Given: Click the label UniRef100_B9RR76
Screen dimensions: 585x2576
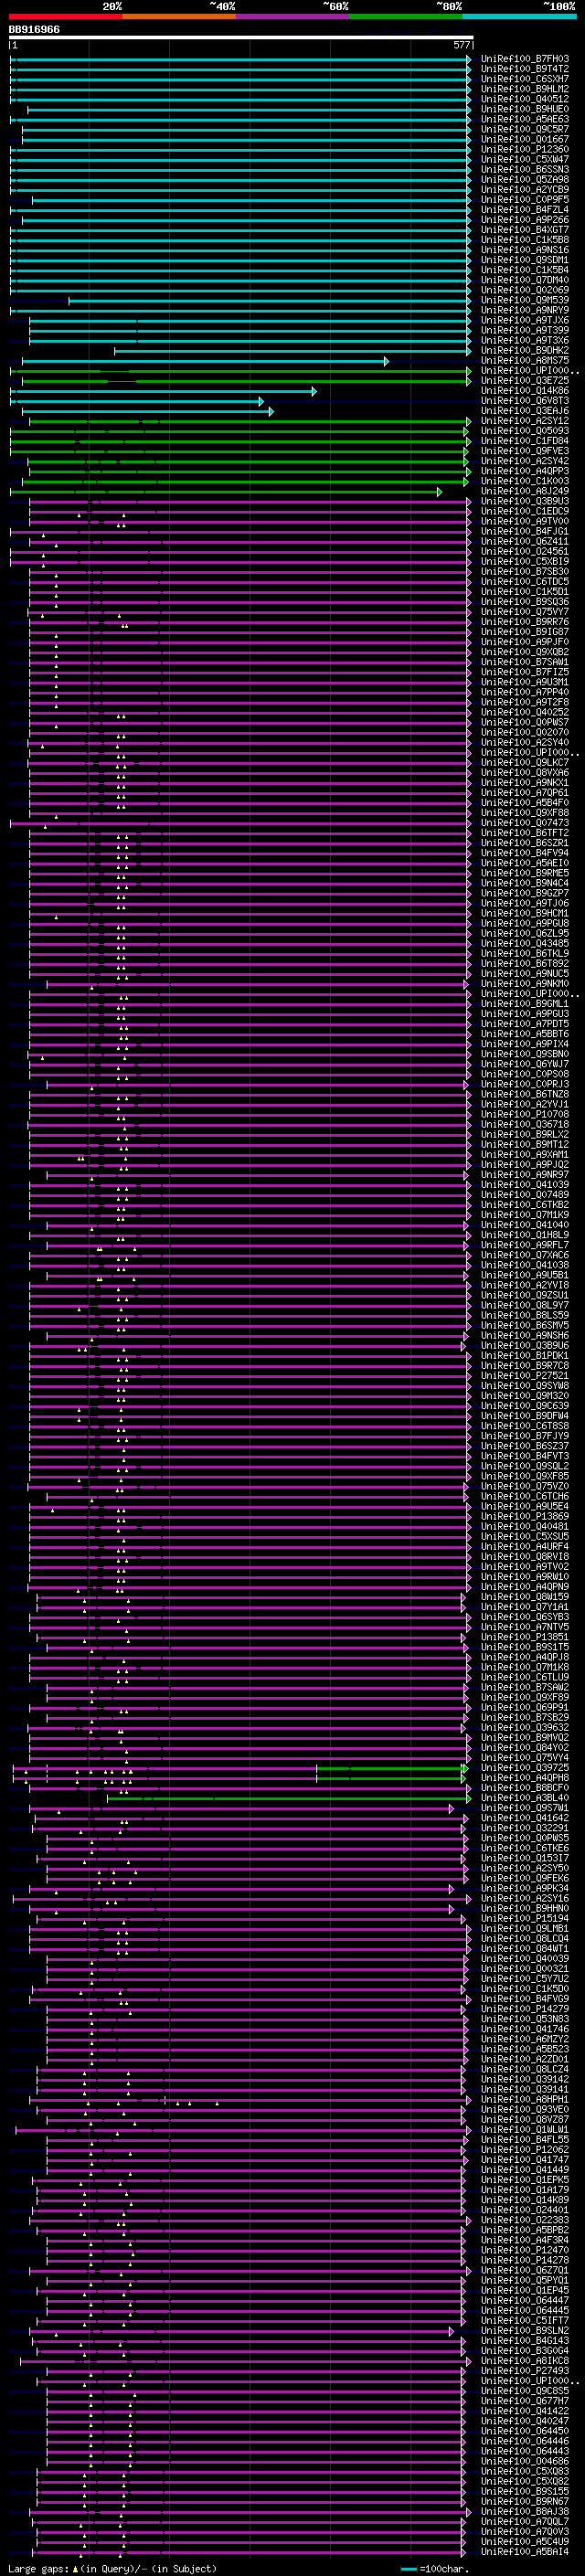Looking at the screenshot, I should (525, 622).
